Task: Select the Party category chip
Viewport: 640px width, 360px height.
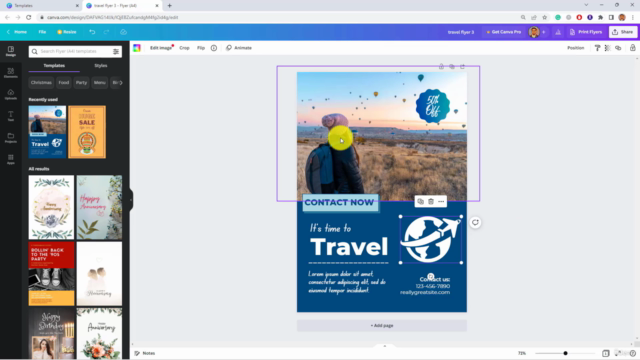Action: tap(81, 82)
